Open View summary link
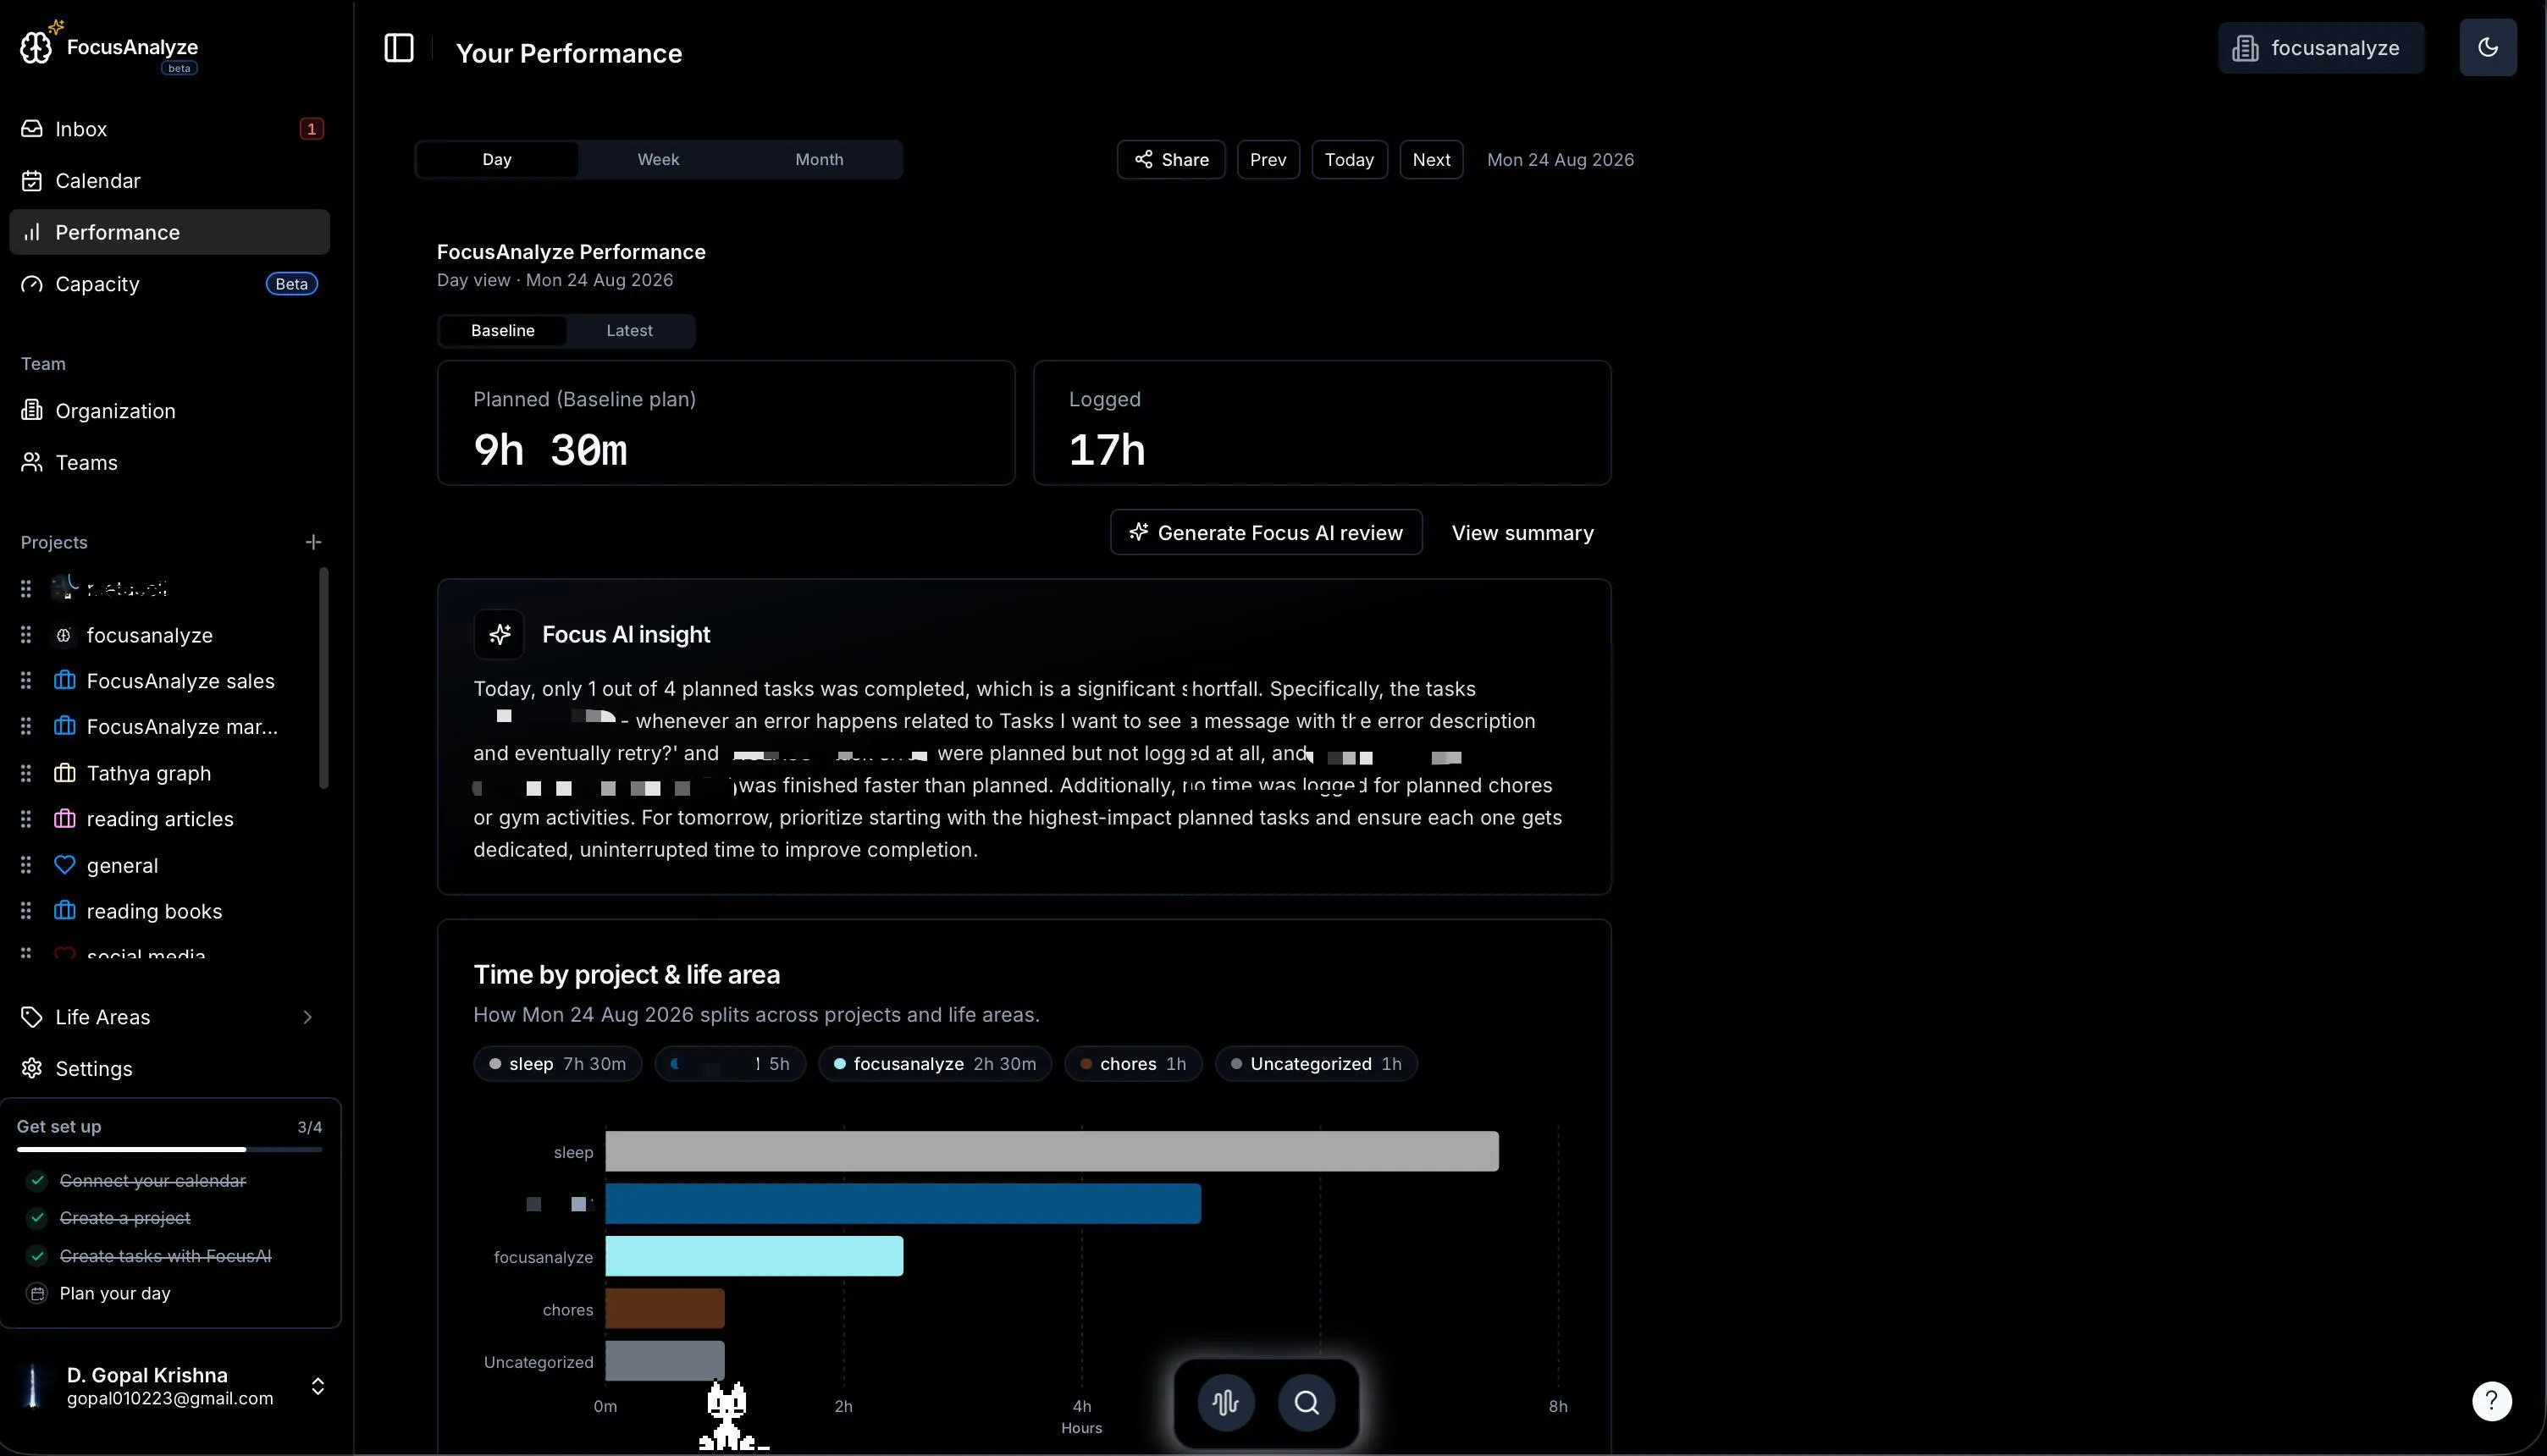This screenshot has width=2547, height=1456. (x=1522, y=533)
